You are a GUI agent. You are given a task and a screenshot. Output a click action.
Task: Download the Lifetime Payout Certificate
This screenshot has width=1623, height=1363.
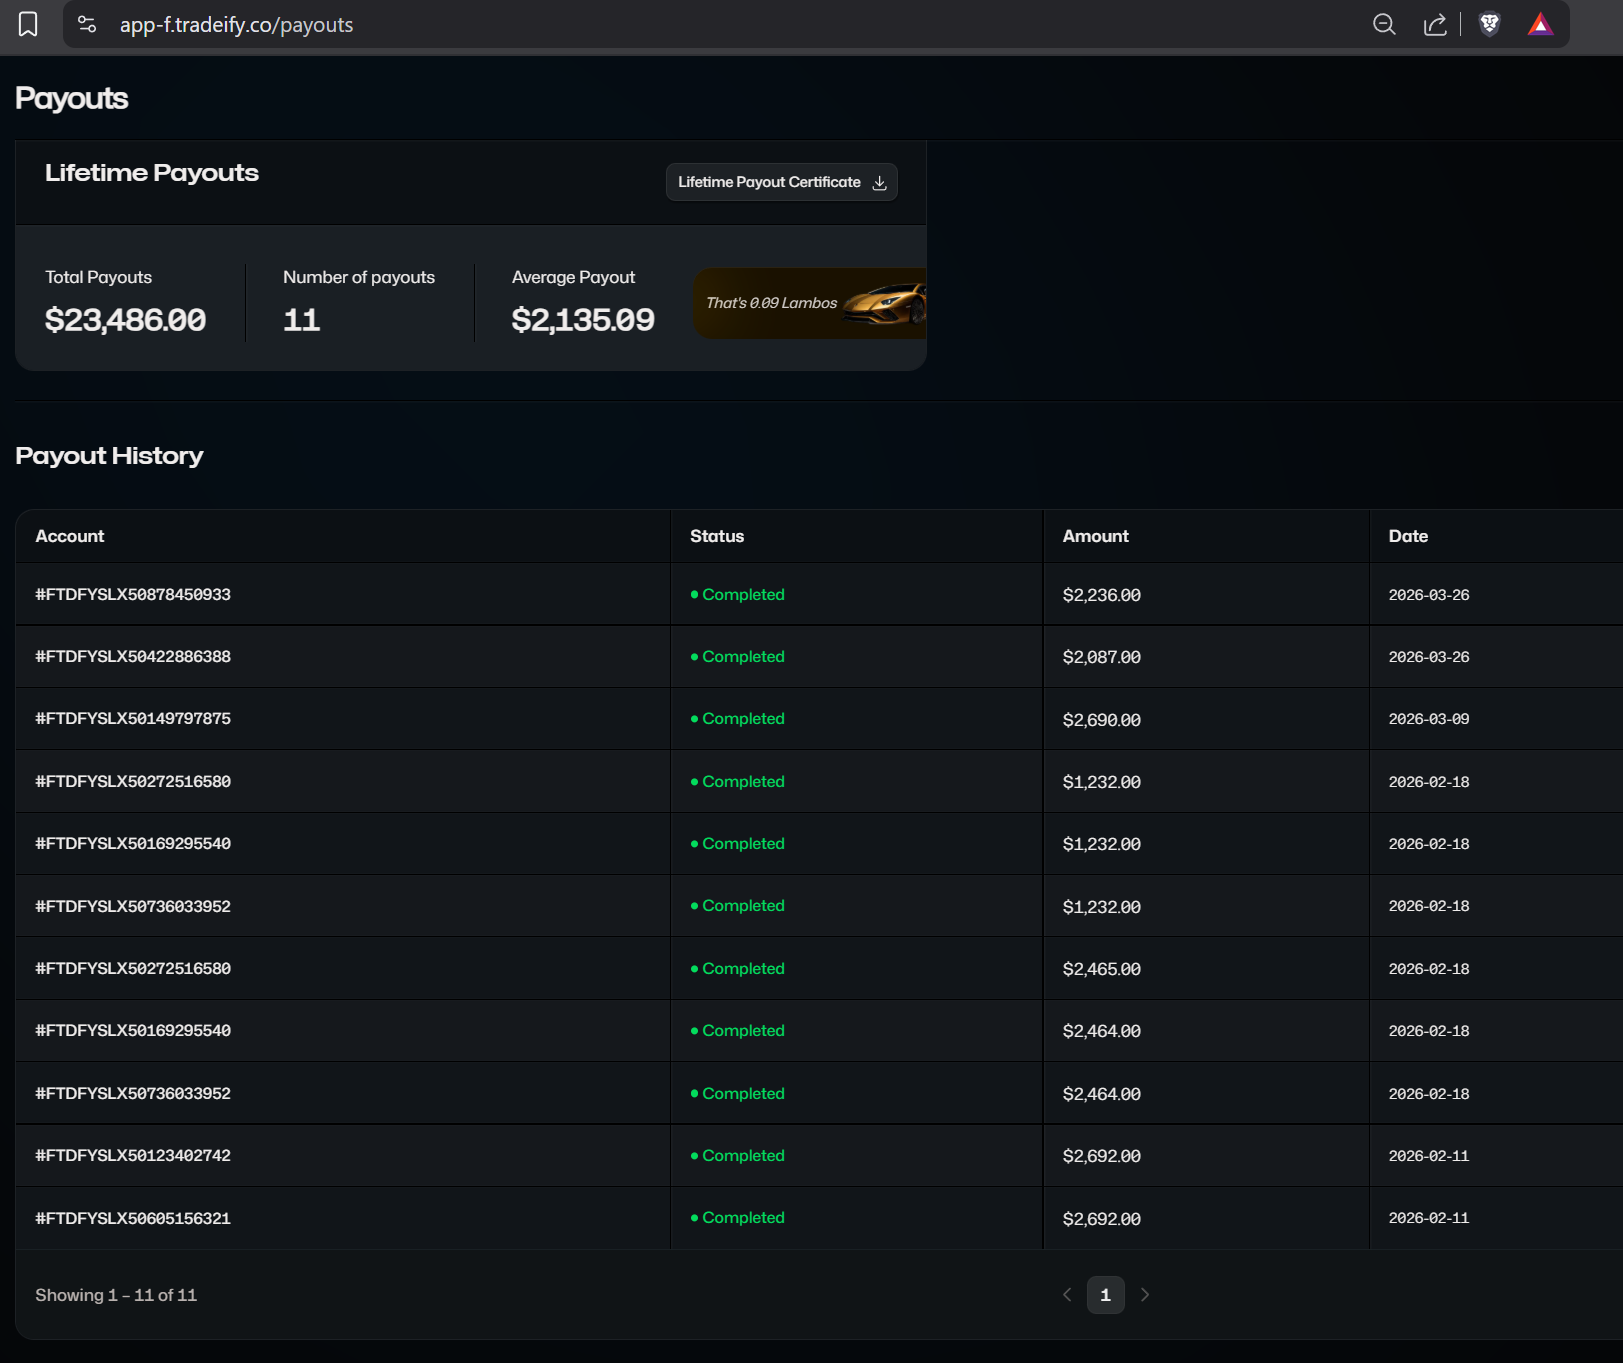click(781, 182)
